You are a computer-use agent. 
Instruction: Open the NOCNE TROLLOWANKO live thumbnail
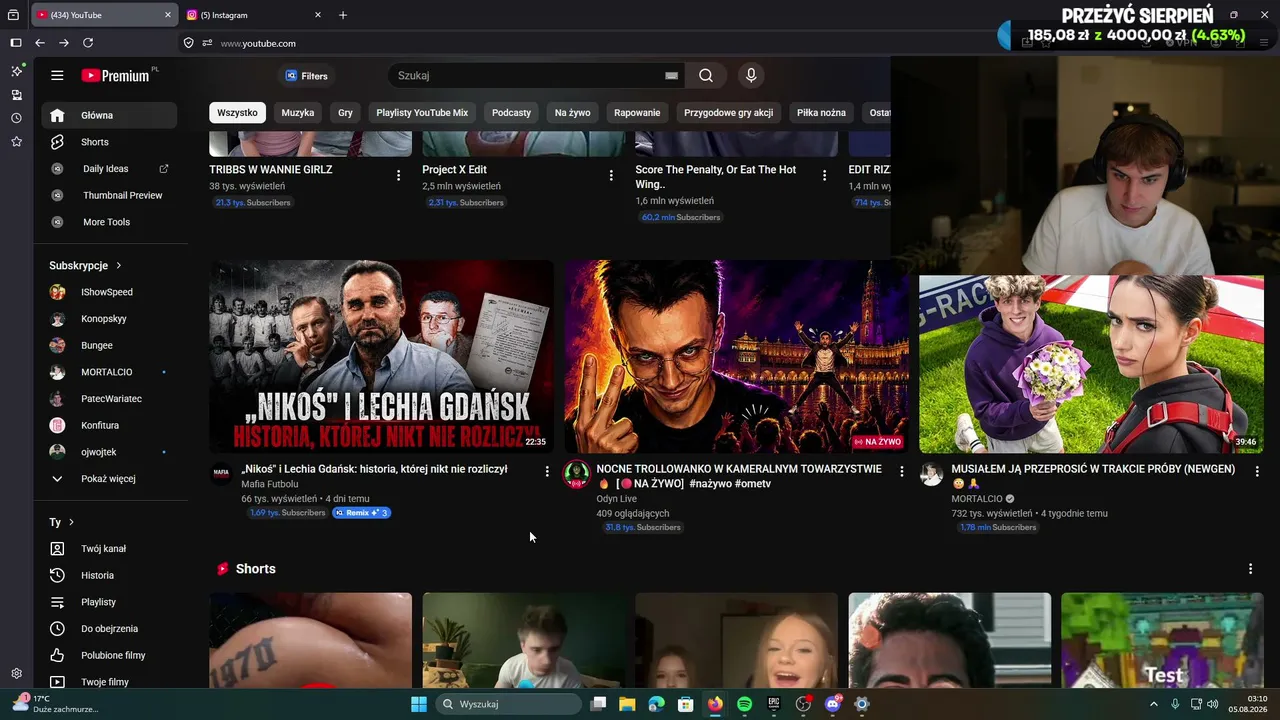736,357
